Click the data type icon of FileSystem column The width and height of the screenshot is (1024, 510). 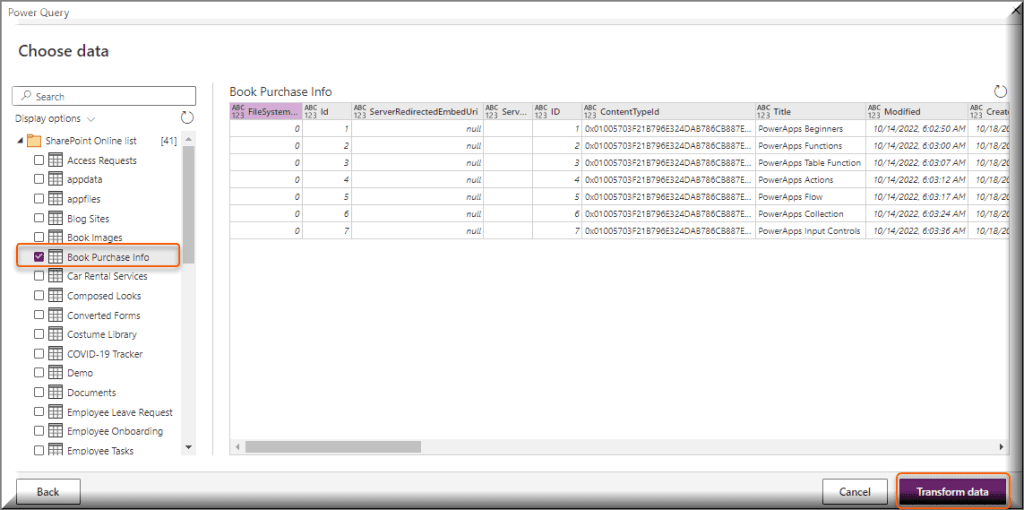pos(238,111)
